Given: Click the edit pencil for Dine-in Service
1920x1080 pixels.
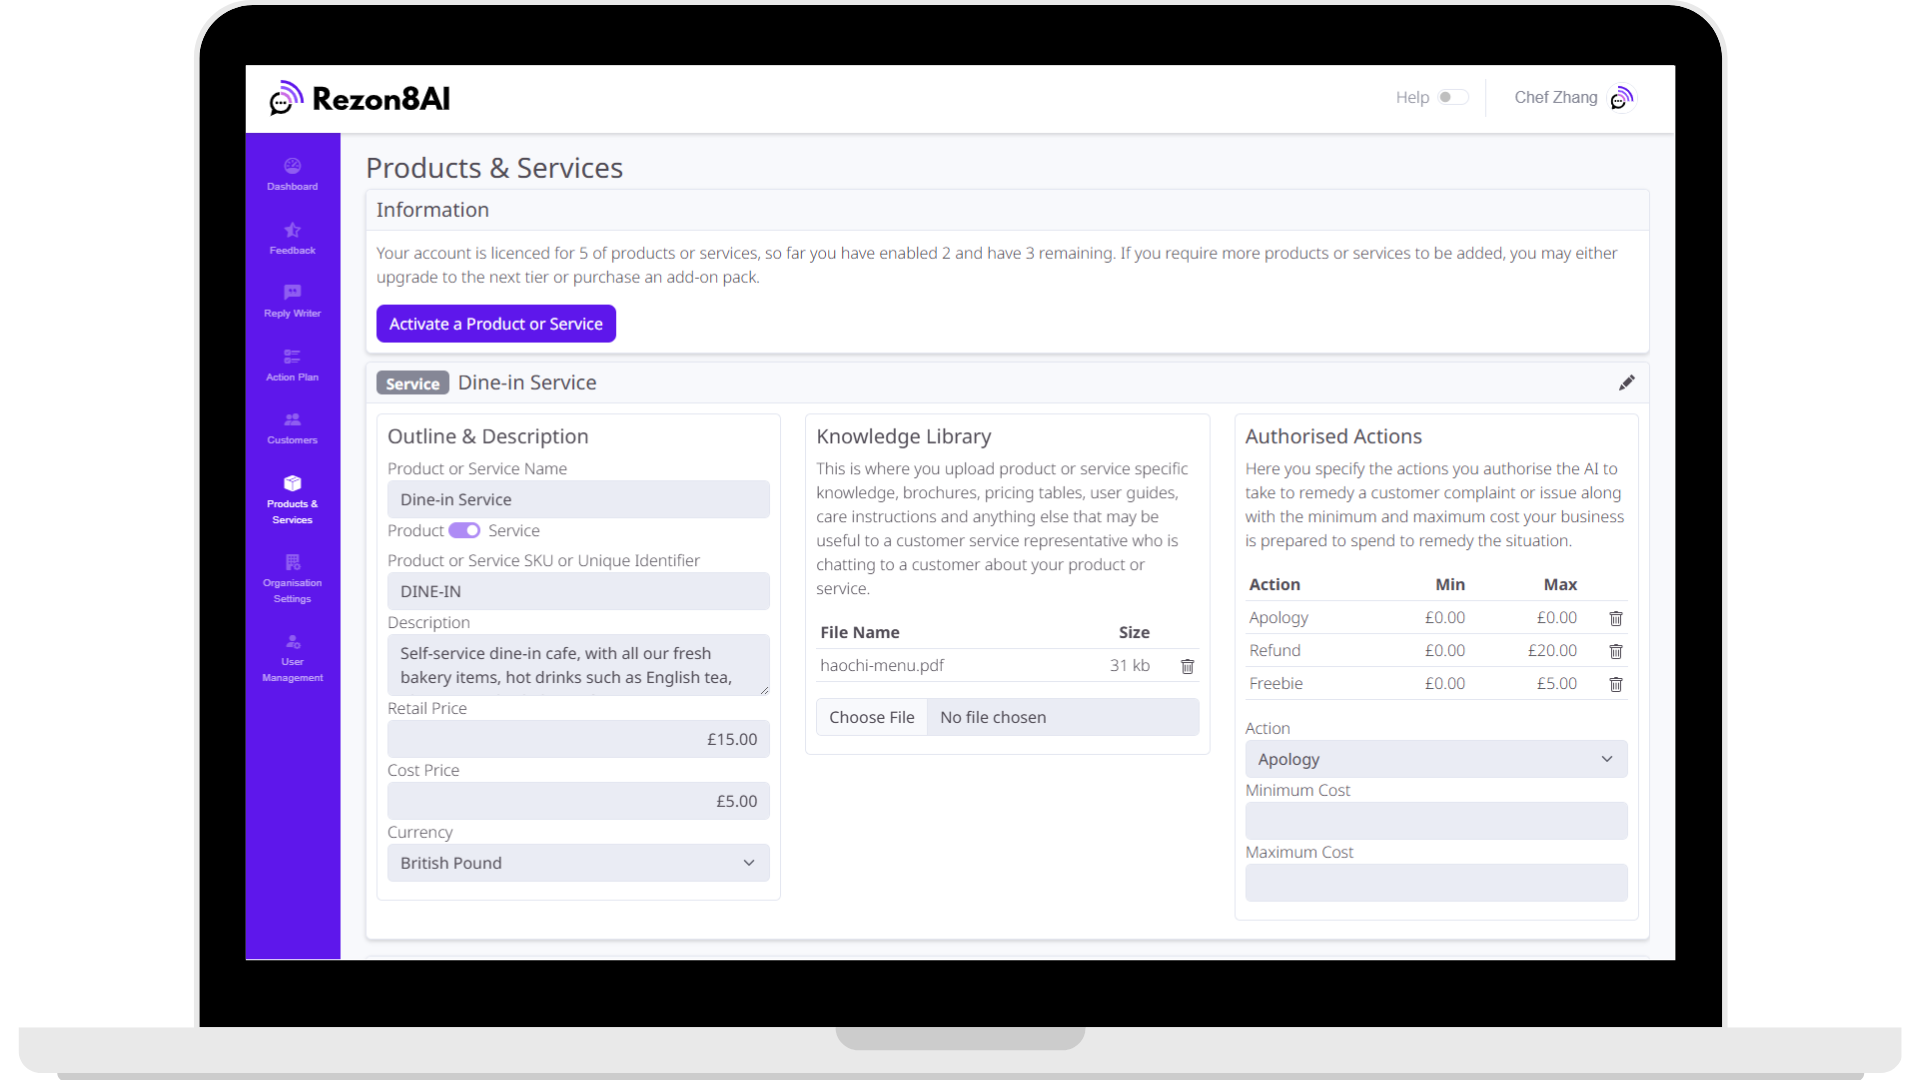Looking at the screenshot, I should pos(1627,383).
